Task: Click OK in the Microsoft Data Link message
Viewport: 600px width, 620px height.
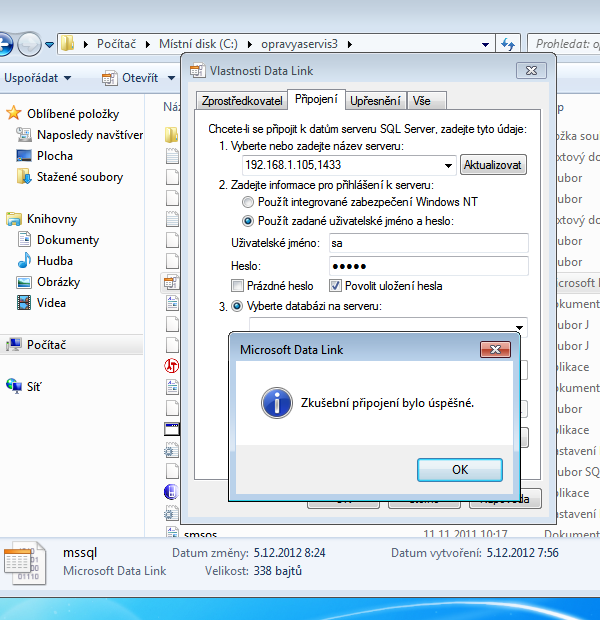Action: [x=460, y=470]
